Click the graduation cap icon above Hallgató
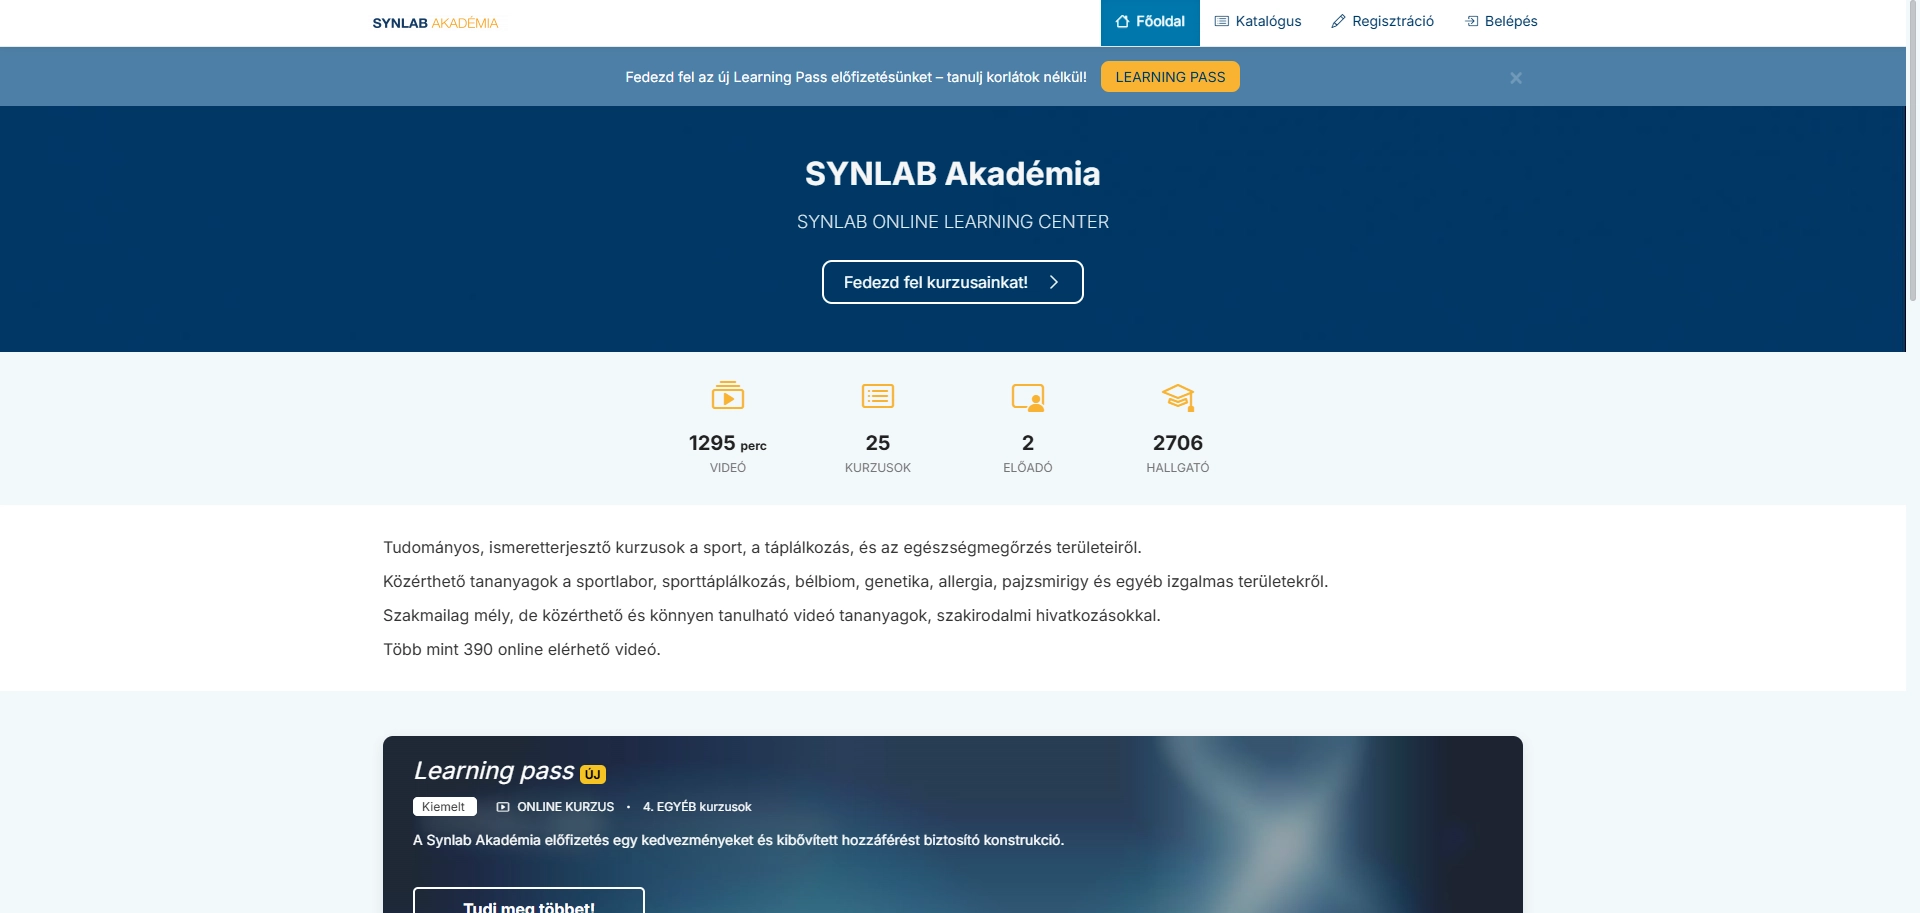Screen dimensions: 1920x913 coord(1178,397)
